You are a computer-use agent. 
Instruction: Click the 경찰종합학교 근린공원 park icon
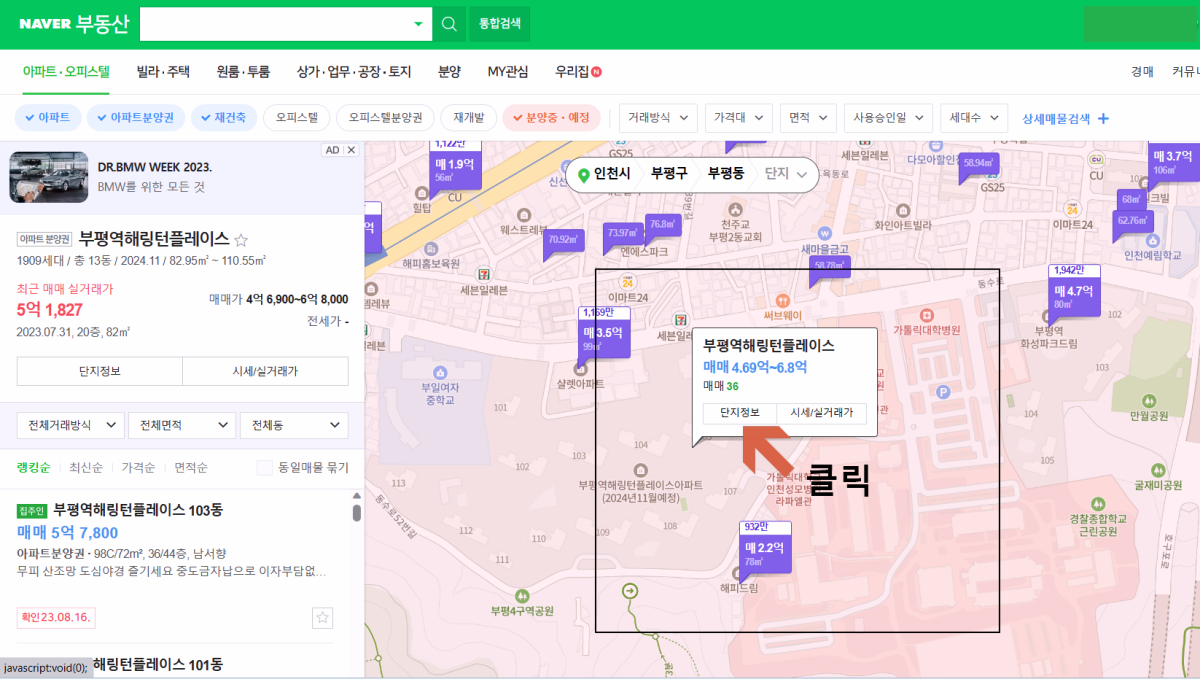(x=1097, y=503)
